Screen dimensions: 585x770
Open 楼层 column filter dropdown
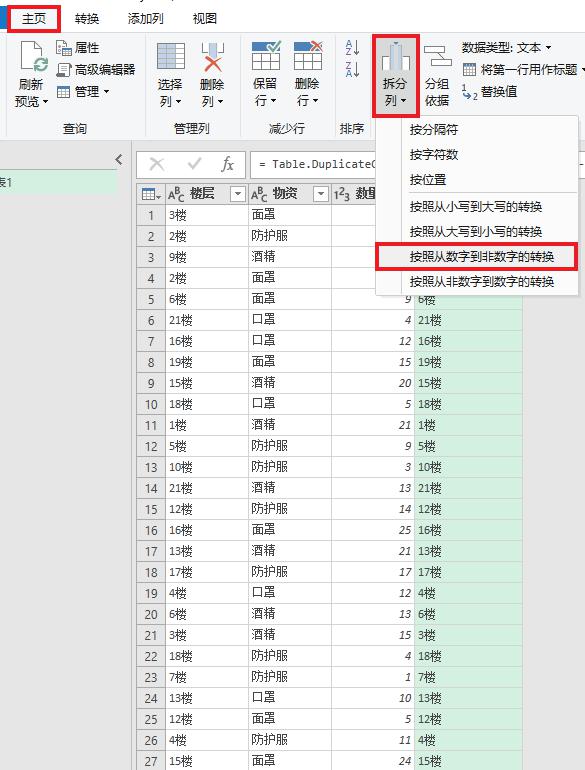click(x=237, y=194)
